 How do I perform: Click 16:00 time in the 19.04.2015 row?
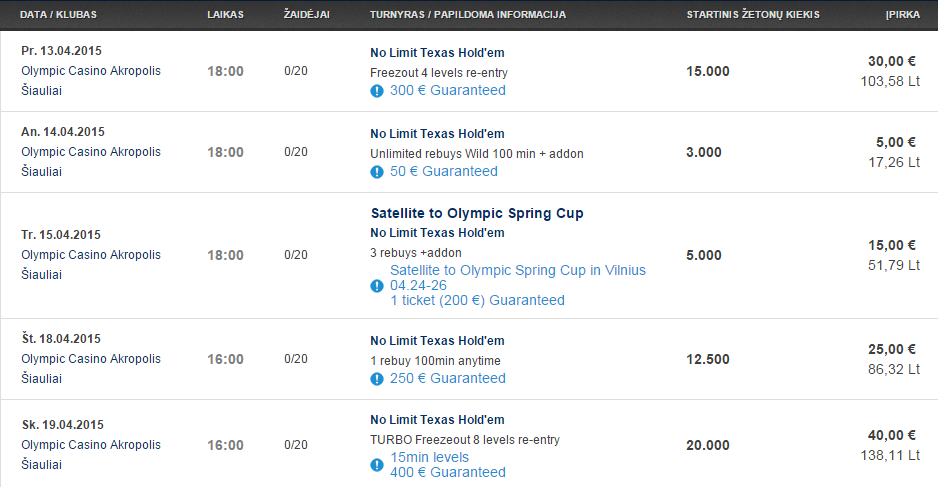point(226,446)
